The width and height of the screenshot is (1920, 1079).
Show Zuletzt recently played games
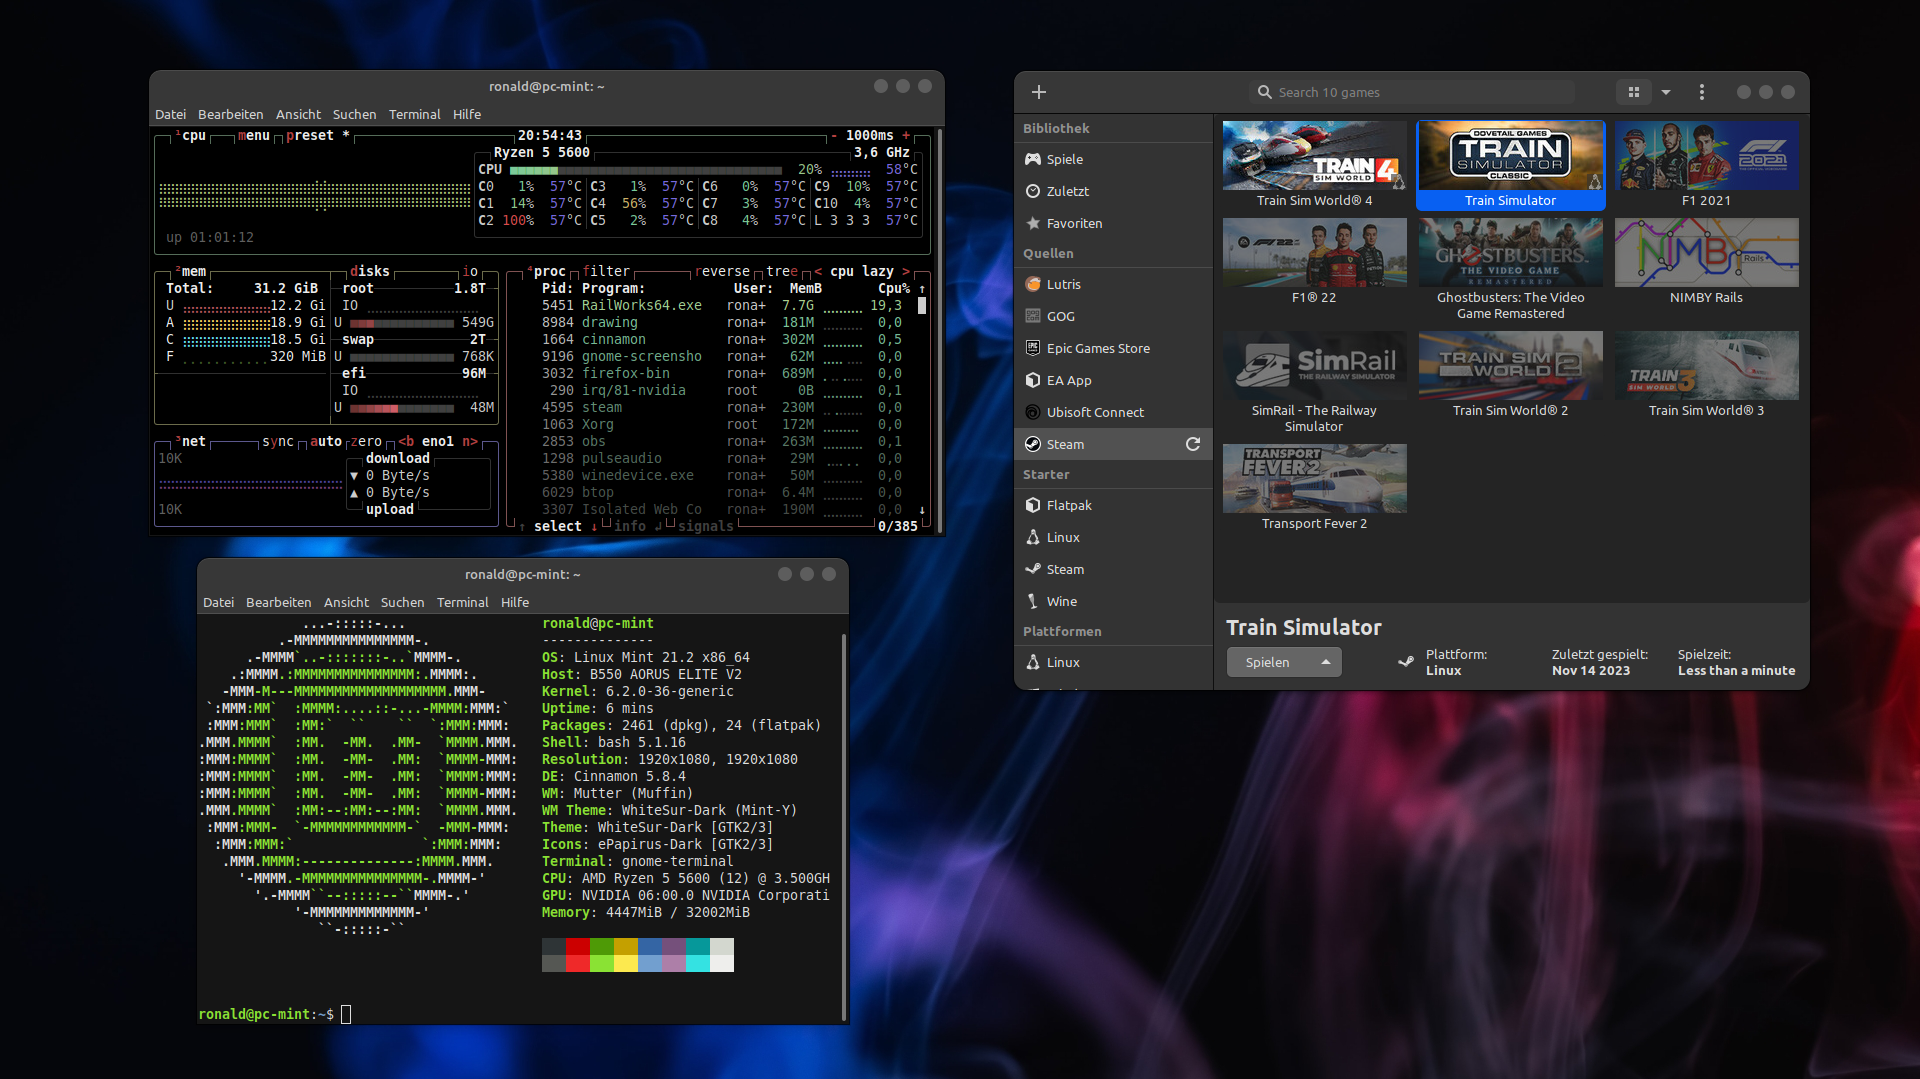tap(1114, 191)
